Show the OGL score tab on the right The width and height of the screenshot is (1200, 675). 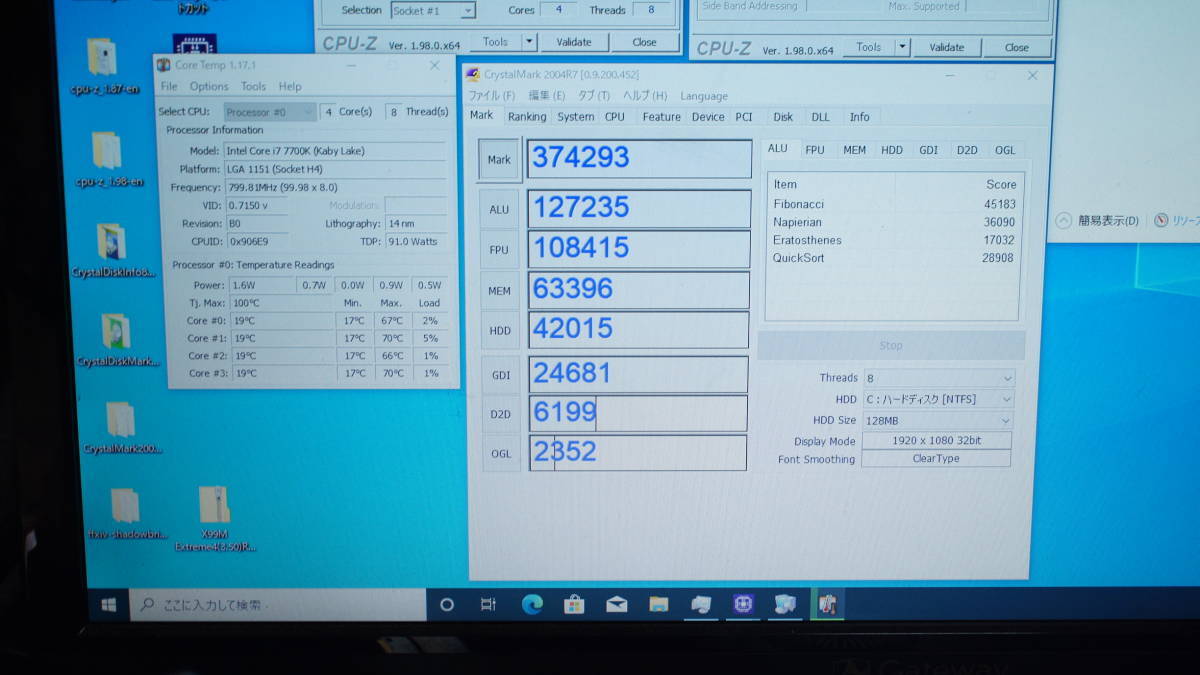(1005, 150)
